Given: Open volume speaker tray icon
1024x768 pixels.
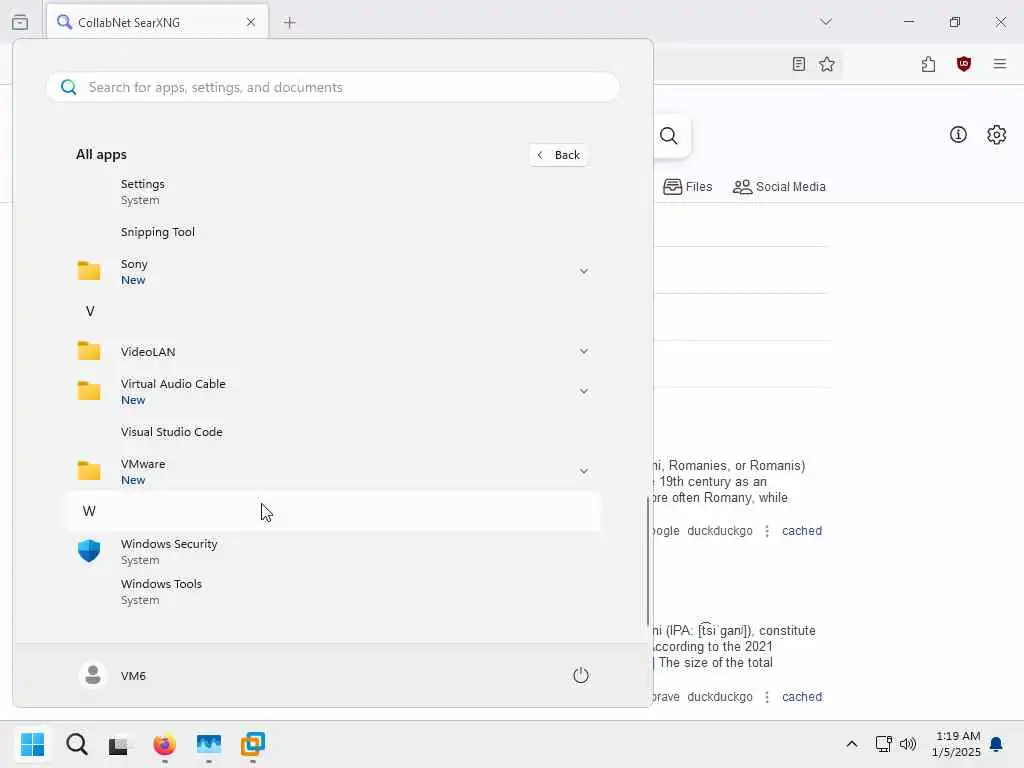Looking at the screenshot, I should pyautogui.click(x=908, y=744).
